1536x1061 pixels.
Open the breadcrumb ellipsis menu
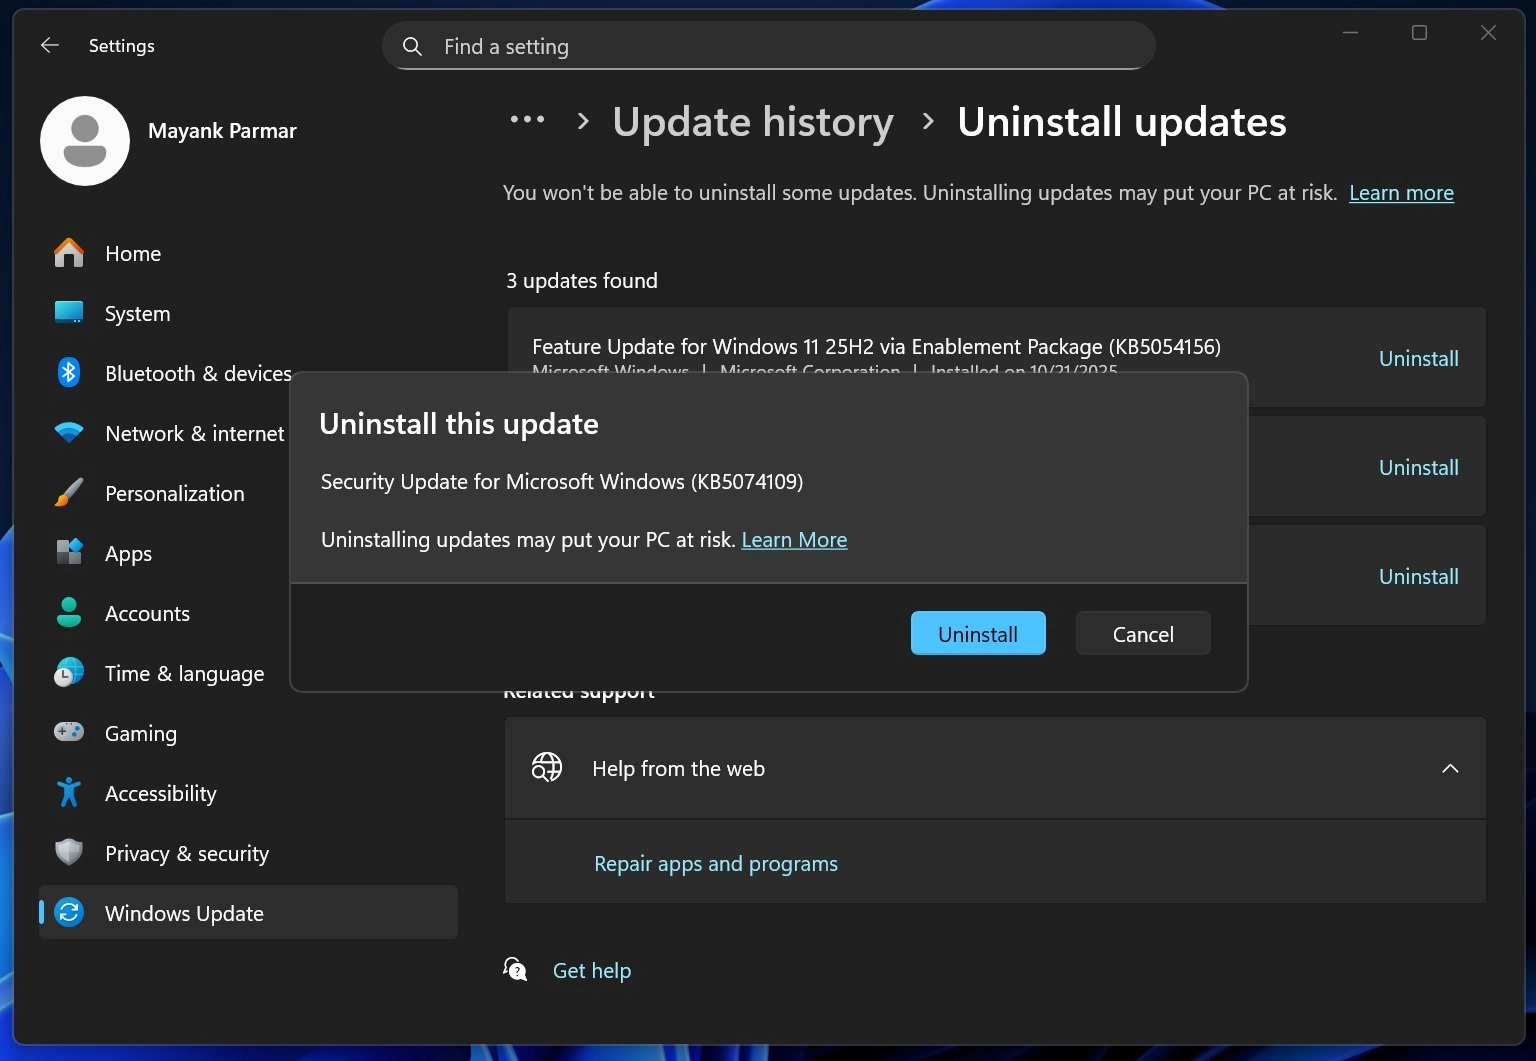click(526, 120)
